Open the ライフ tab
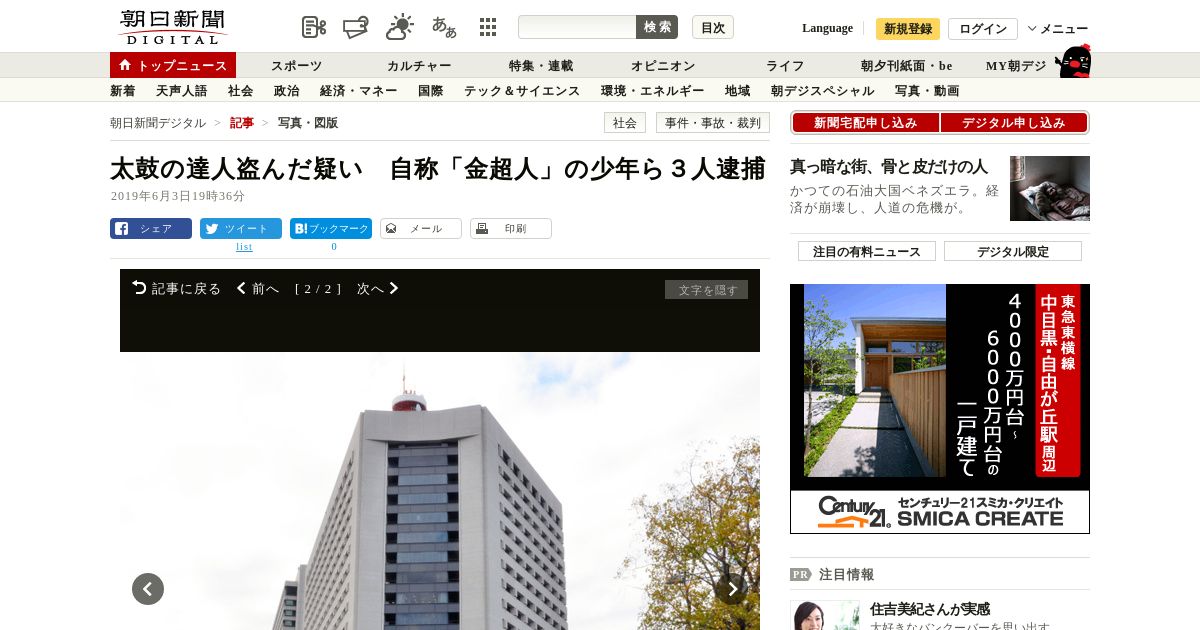1200x630 pixels. [785, 65]
